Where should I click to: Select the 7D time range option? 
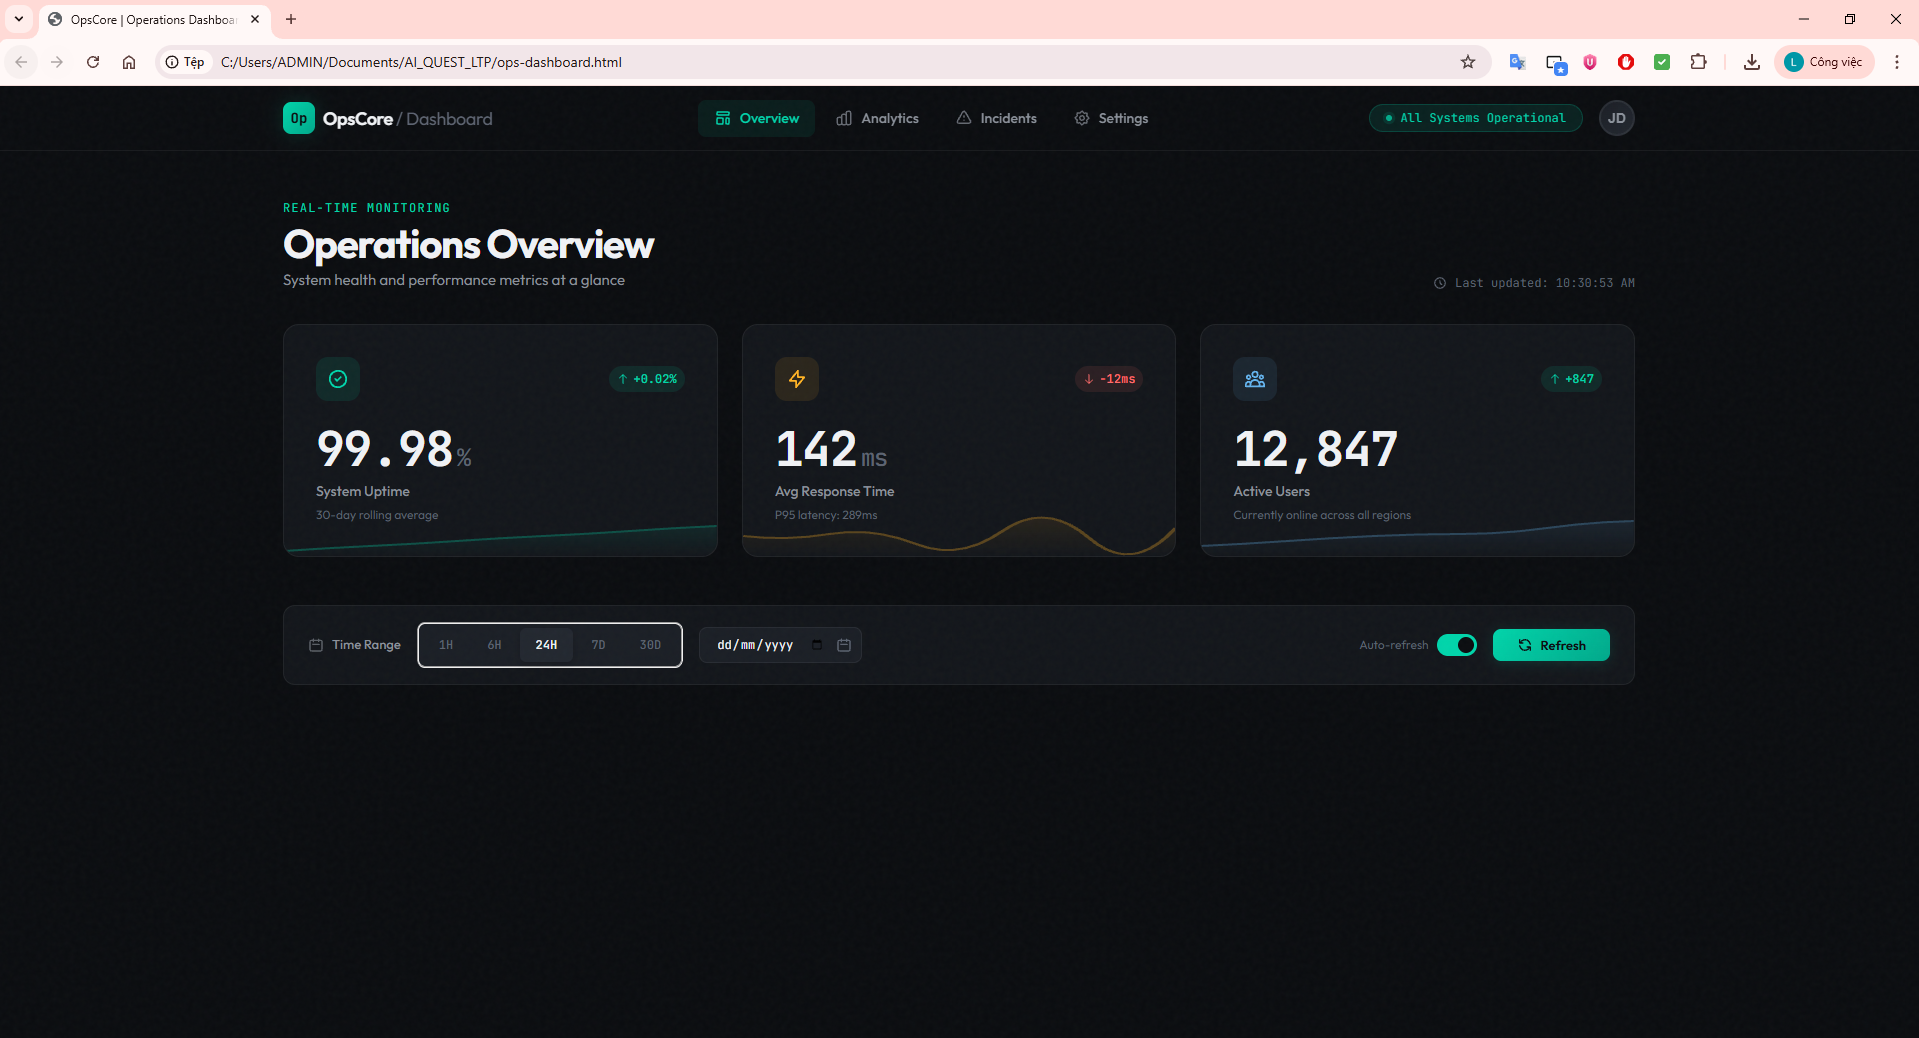[598, 645]
